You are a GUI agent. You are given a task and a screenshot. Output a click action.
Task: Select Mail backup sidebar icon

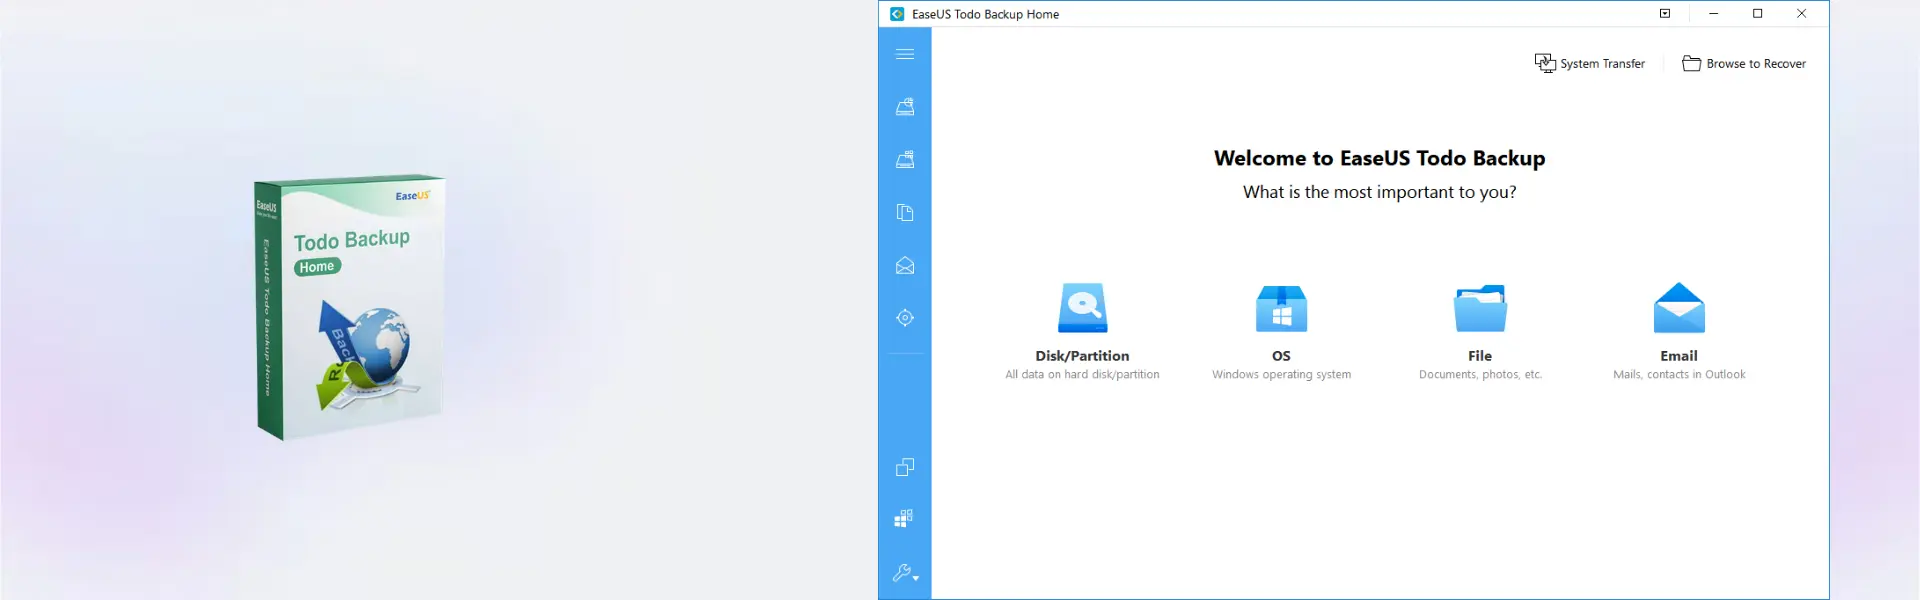905,265
